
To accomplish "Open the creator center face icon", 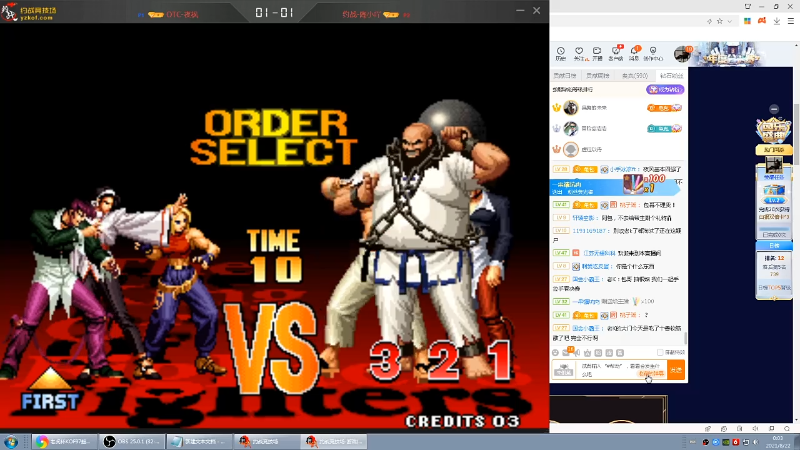I will pos(653,53).
